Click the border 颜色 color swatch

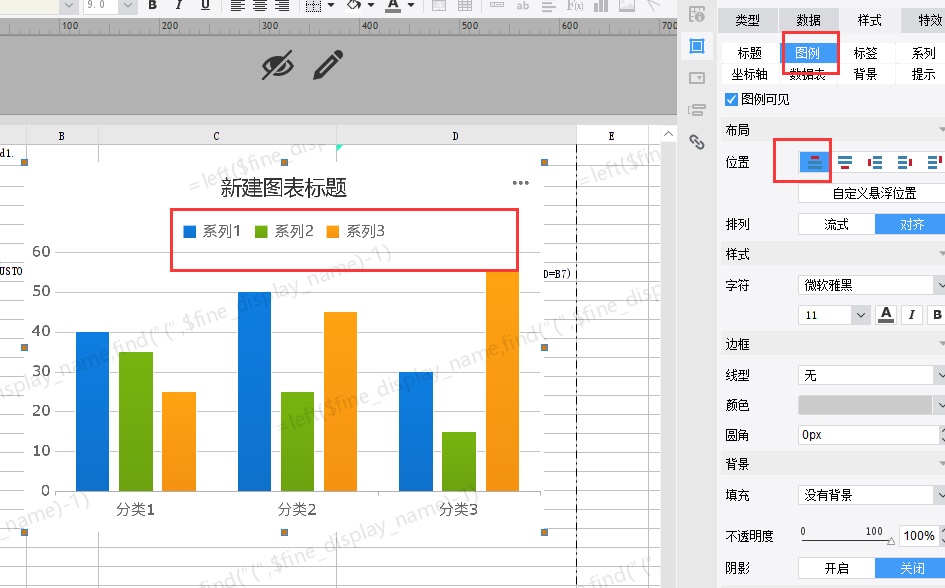pos(865,405)
